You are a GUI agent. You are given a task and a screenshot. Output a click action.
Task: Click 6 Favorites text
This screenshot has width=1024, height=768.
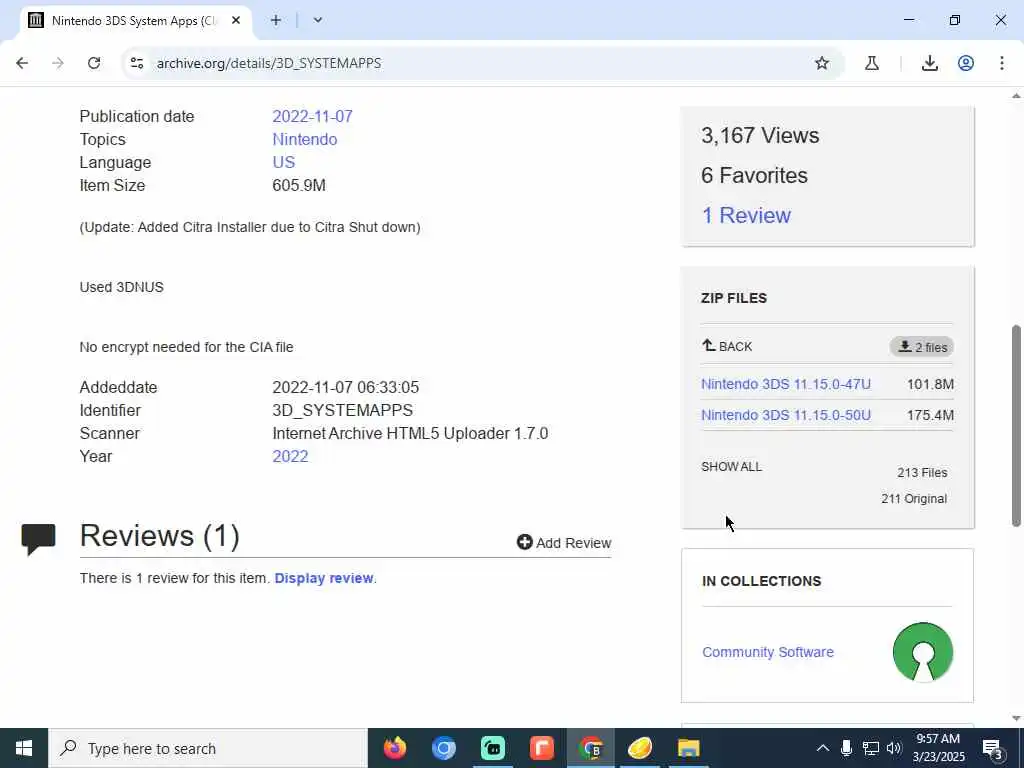pyautogui.click(x=754, y=175)
